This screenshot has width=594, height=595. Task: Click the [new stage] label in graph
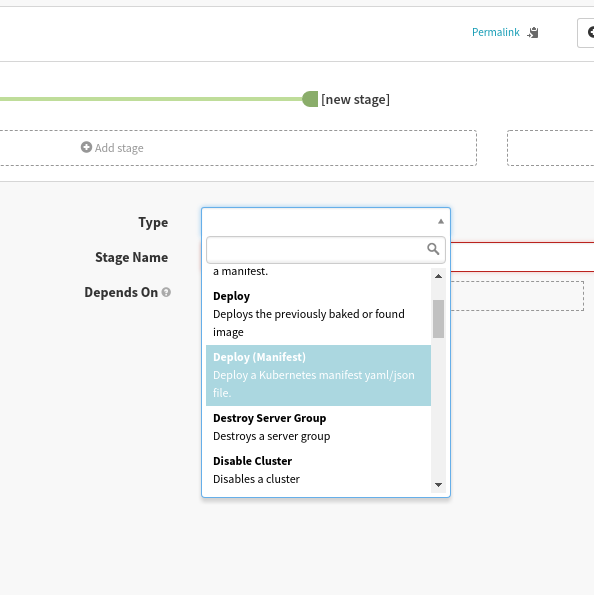[355, 99]
